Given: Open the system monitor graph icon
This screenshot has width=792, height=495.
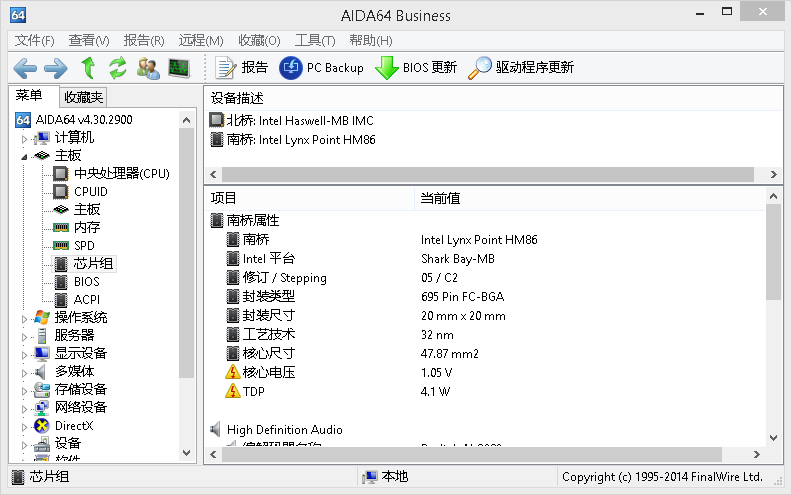Looking at the screenshot, I should [179, 68].
